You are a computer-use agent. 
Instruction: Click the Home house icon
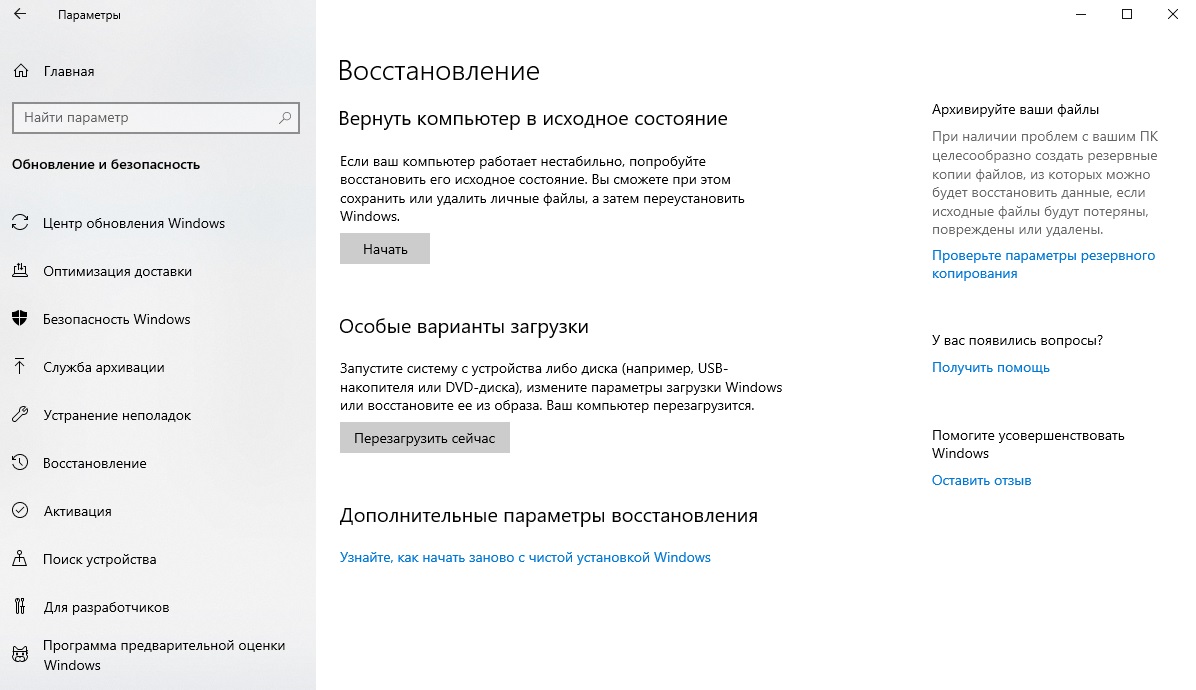[x=21, y=71]
